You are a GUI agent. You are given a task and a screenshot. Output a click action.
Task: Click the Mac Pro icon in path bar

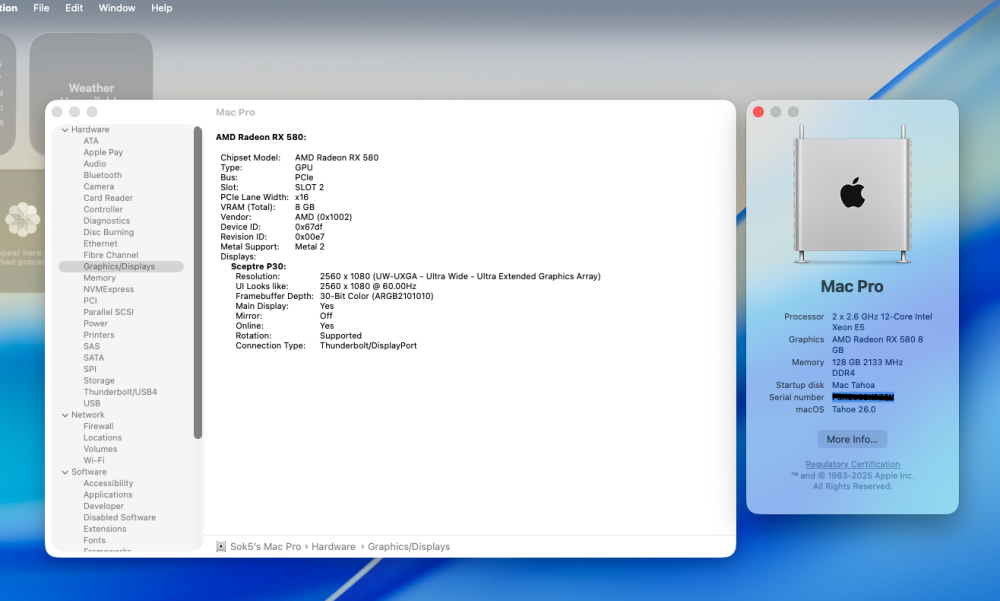tap(221, 547)
